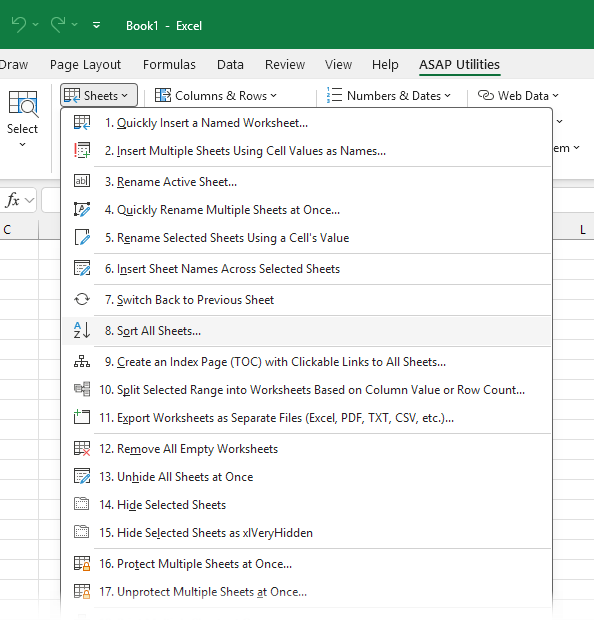
Task: Open the Formulas ribbon tab
Action: click(169, 65)
